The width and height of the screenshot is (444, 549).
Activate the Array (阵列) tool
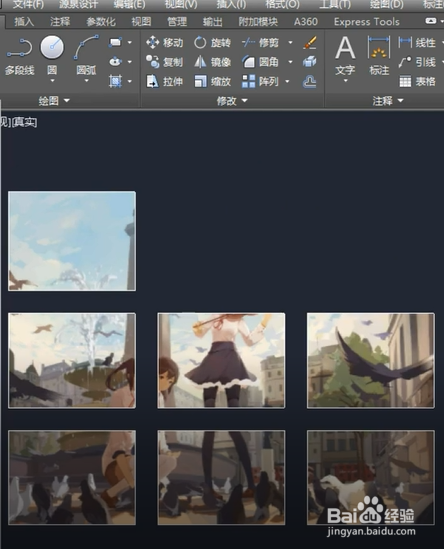pos(261,81)
